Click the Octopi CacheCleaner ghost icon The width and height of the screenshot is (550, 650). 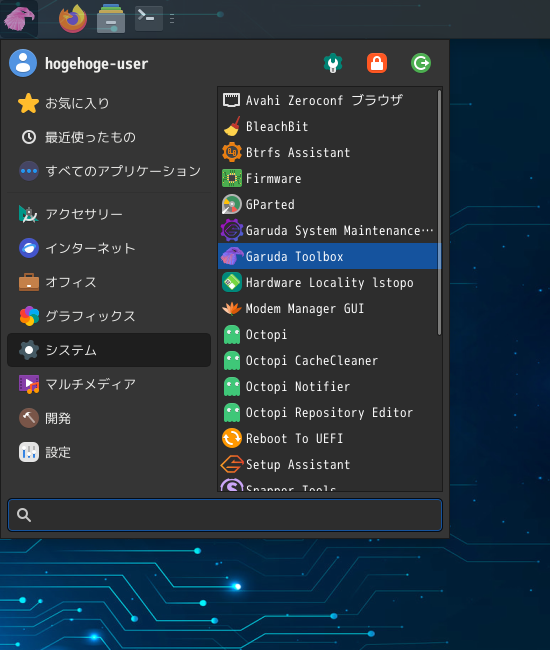pyautogui.click(x=231, y=360)
